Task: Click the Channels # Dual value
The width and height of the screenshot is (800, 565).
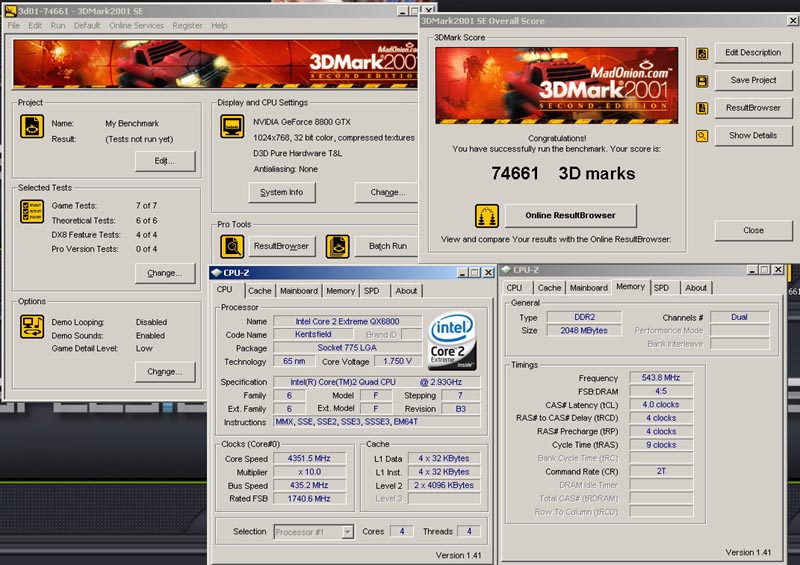Action: 739,317
